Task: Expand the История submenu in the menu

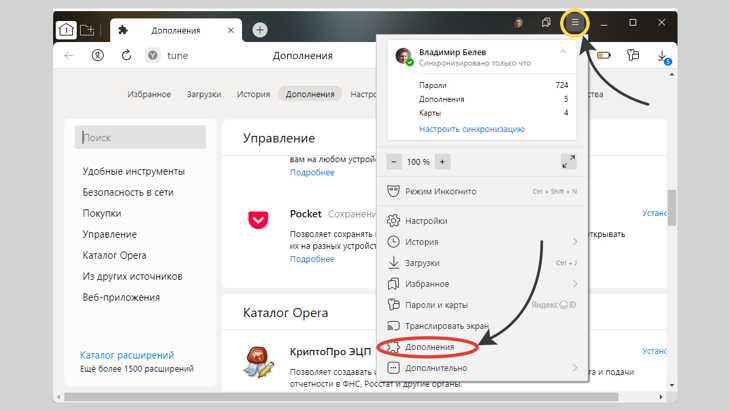Action: [x=575, y=242]
